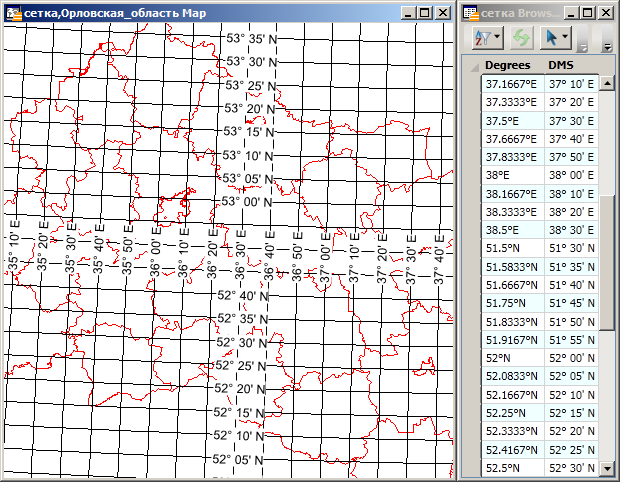Image resolution: width=620 pixels, height=482 pixels.
Task: Open the sort/filter dropdown arrow
Action: point(496,38)
